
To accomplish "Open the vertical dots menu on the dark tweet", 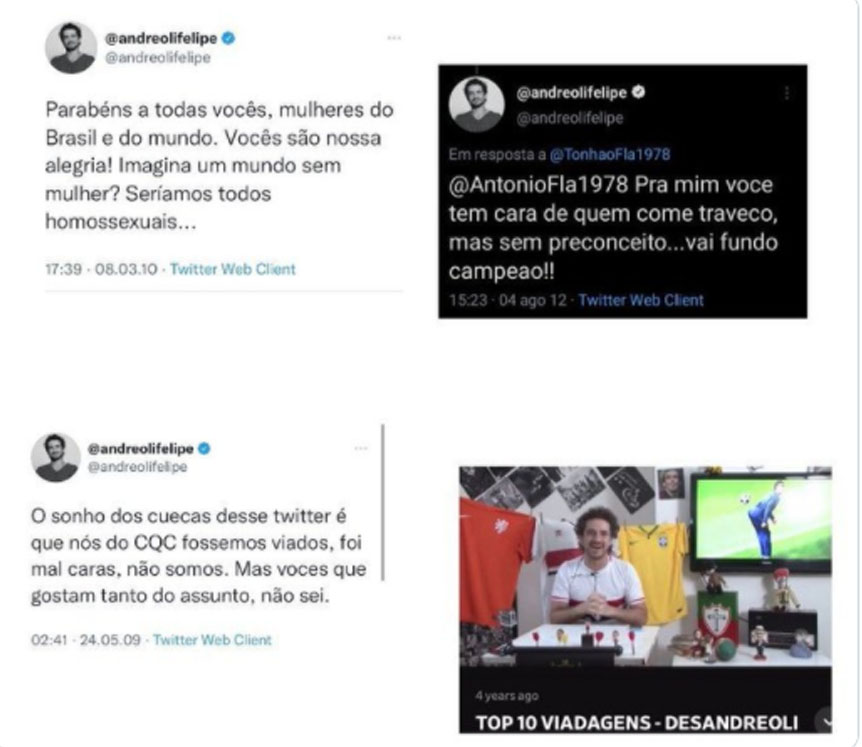I will pos(787,93).
